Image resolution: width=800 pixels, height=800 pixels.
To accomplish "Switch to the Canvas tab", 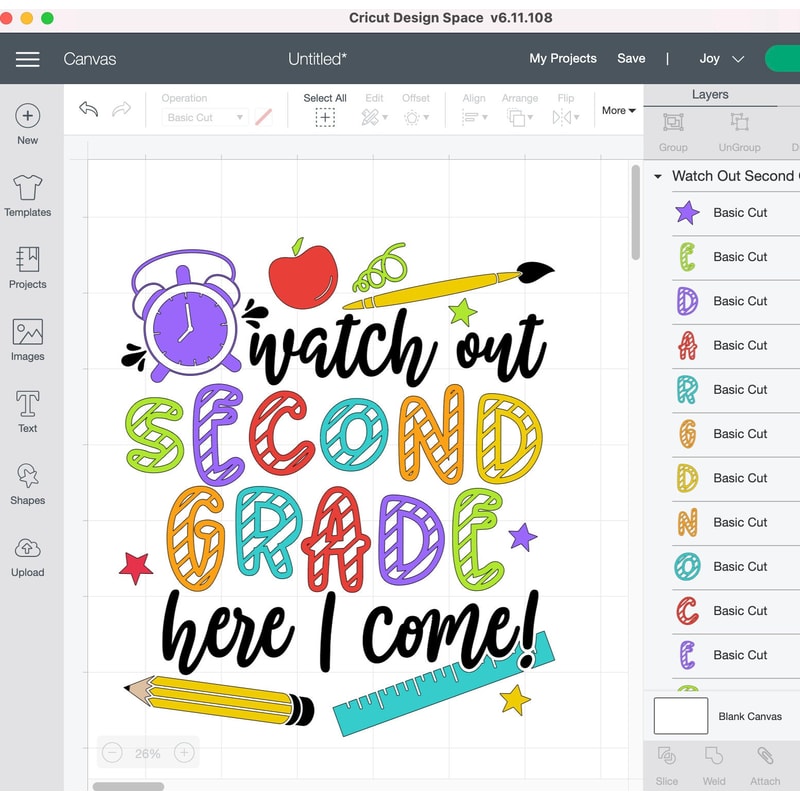I will click(90, 59).
